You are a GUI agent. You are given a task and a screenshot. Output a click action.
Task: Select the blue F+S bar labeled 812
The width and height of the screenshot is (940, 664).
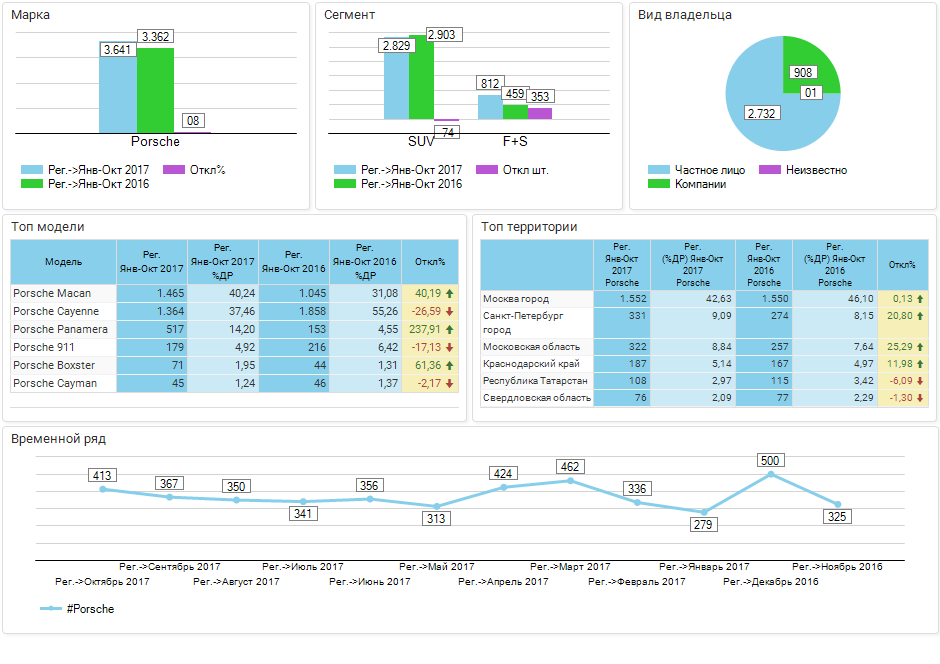(490, 107)
